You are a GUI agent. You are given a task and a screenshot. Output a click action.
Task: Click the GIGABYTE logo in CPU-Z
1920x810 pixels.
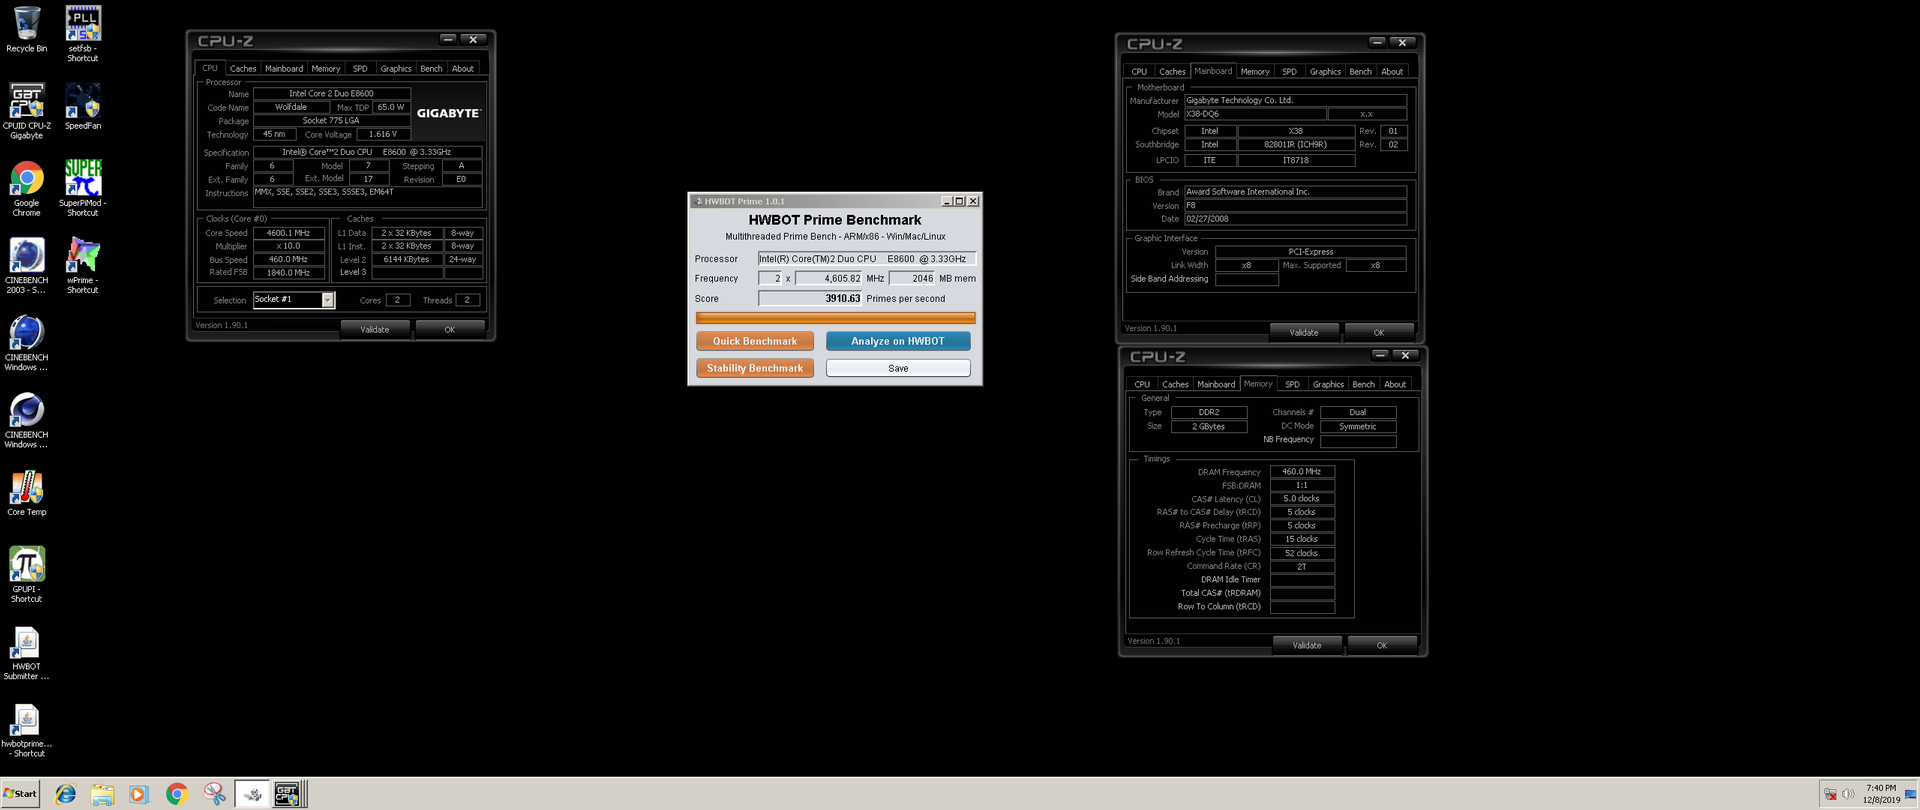point(449,113)
